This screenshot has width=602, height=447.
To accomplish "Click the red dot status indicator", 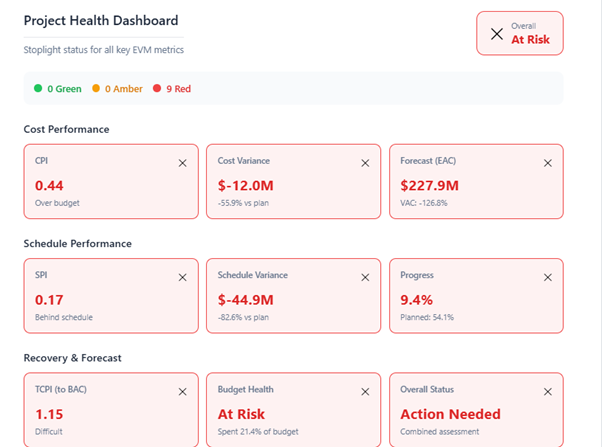I will [156, 89].
